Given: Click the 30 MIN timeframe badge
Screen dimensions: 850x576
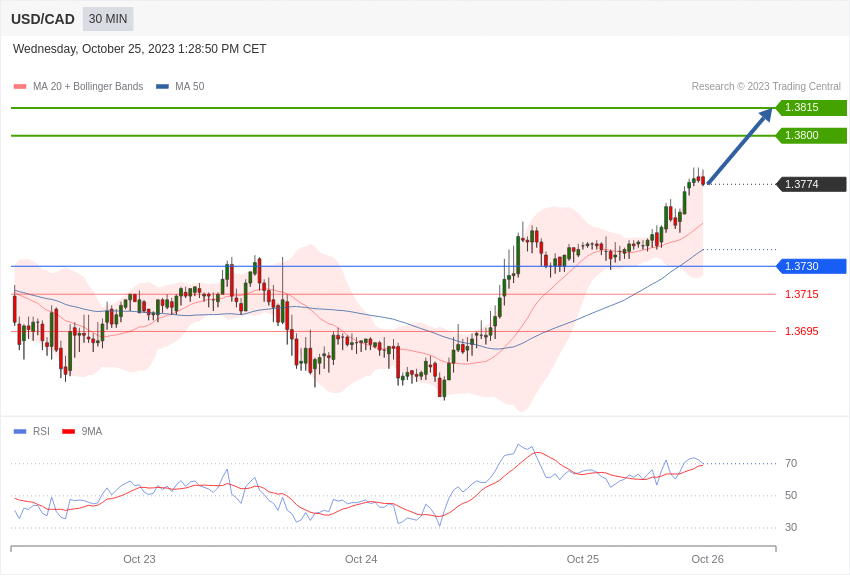Looking at the screenshot, I should click(x=108, y=19).
